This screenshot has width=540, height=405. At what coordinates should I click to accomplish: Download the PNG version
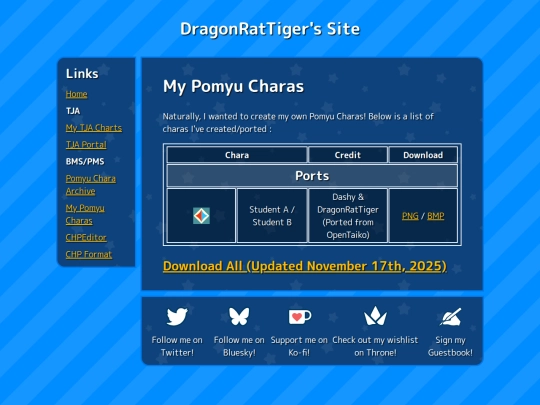coord(410,216)
